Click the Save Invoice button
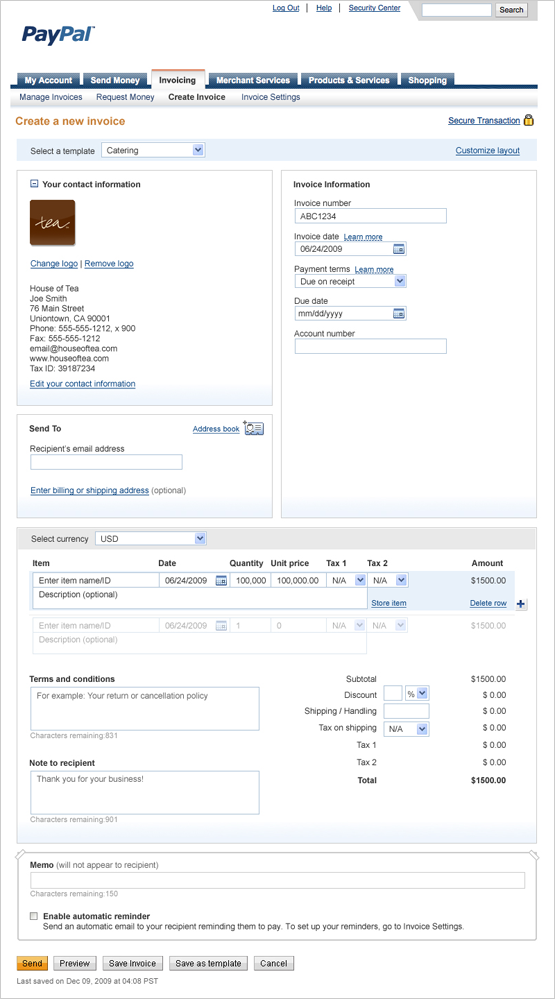The height and width of the screenshot is (999, 555). pyautogui.click(x=133, y=963)
